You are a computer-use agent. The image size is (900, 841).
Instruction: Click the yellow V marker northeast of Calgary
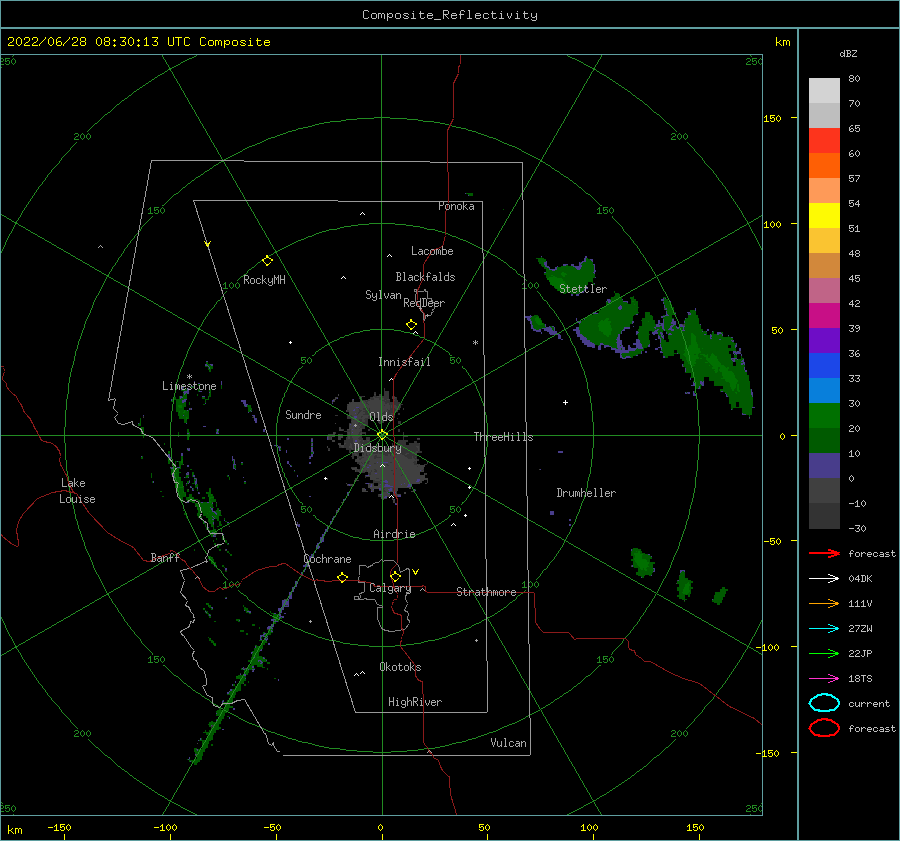coord(416,572)
